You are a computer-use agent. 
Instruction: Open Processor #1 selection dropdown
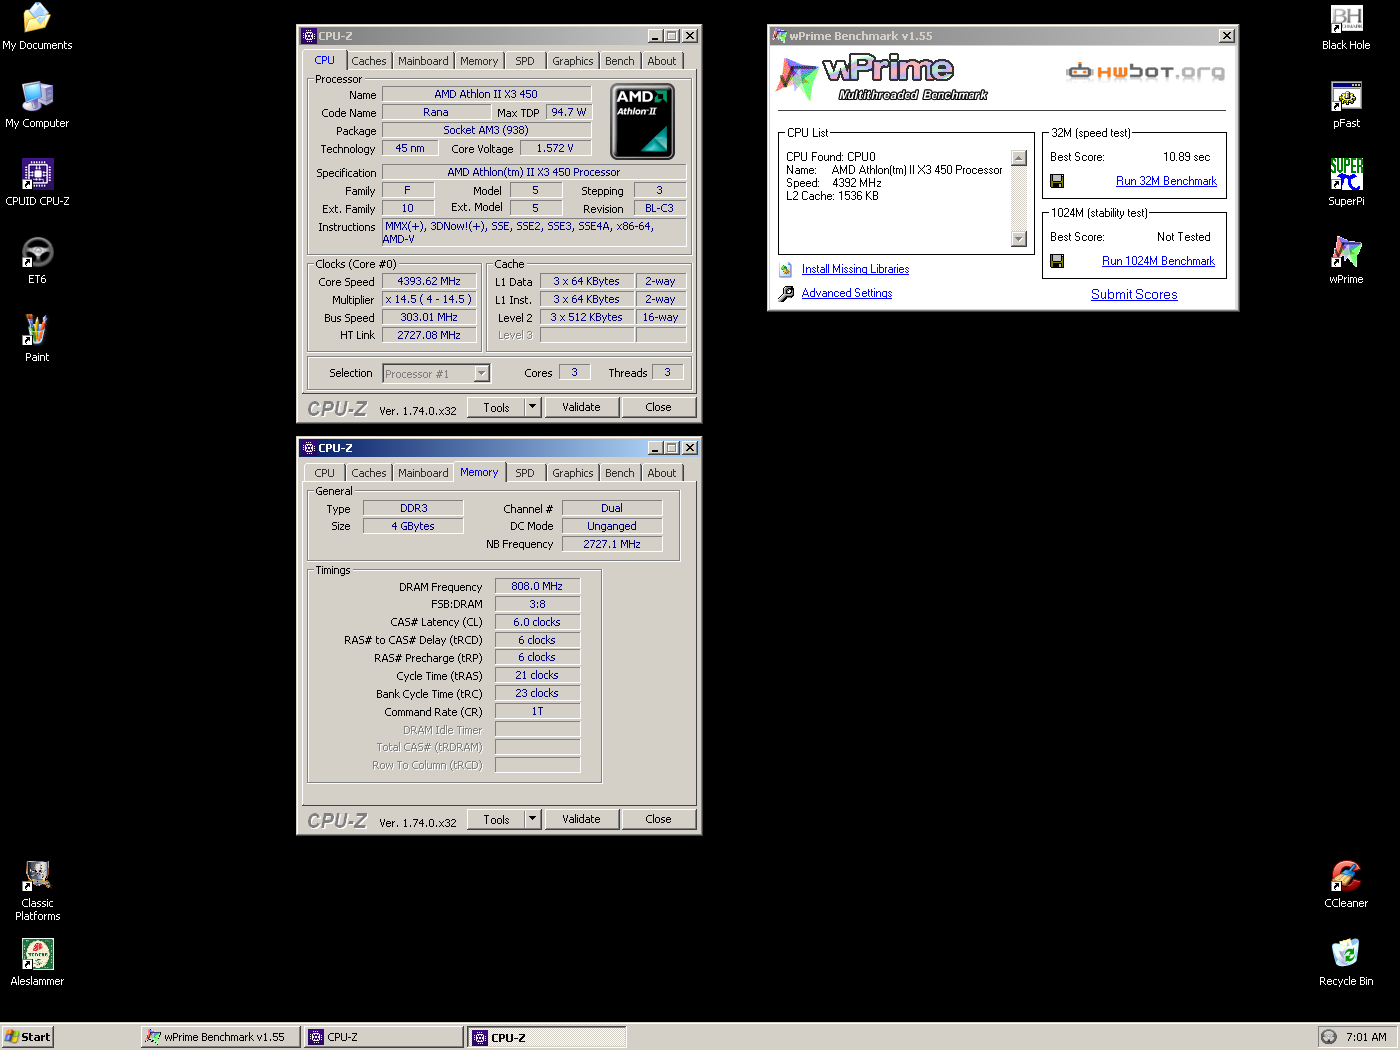point(482,373)
